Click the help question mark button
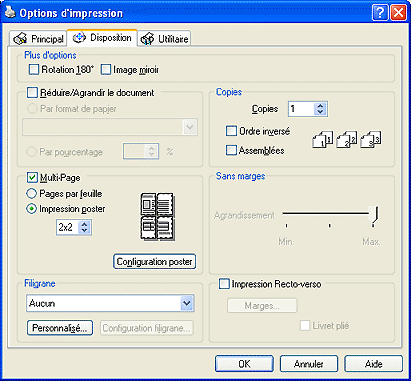 click(x=380, y=13)
